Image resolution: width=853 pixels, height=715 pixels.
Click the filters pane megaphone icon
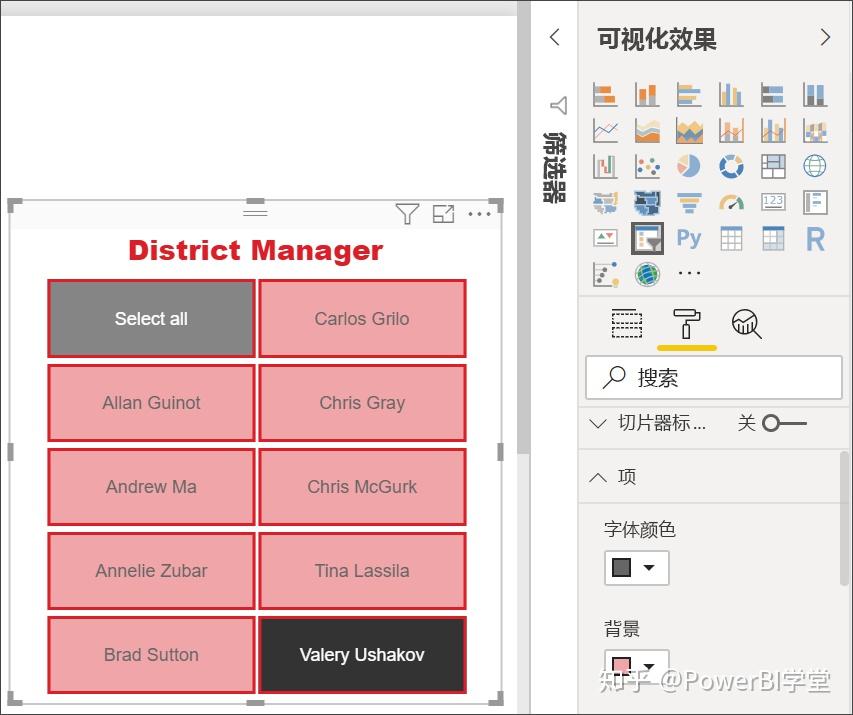(558, 105)
